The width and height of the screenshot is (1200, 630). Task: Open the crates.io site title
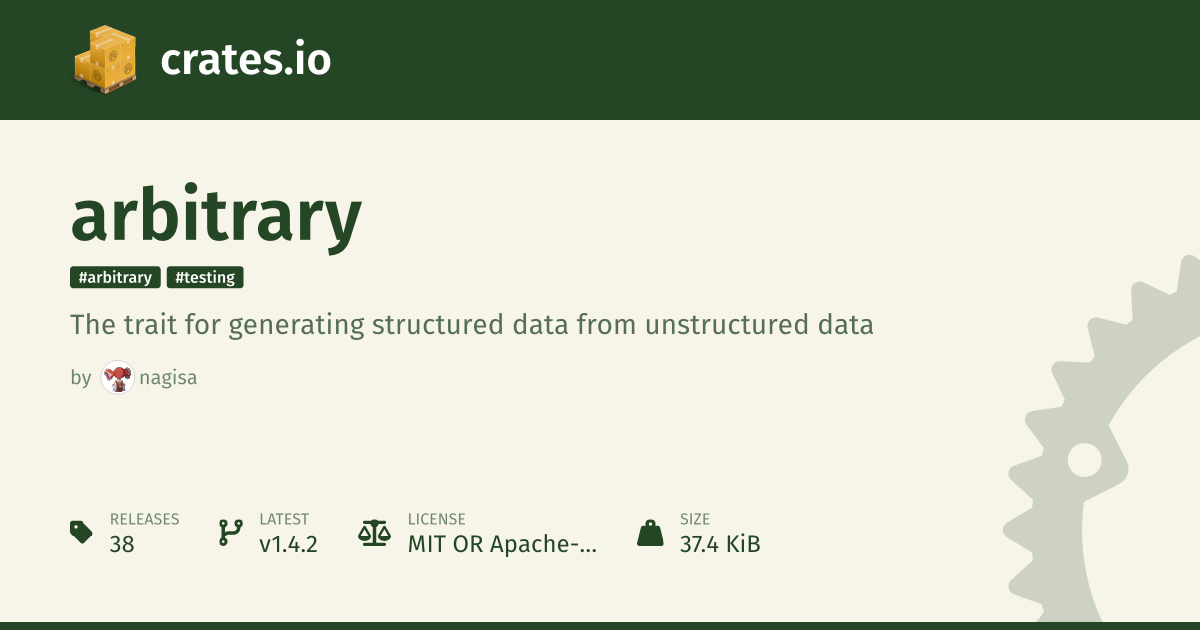point(245,60)
